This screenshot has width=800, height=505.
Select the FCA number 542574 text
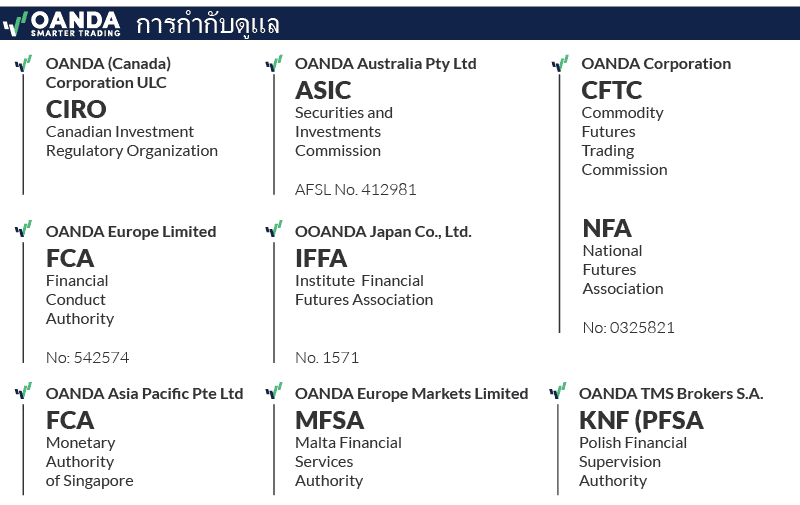coord(87,357)
